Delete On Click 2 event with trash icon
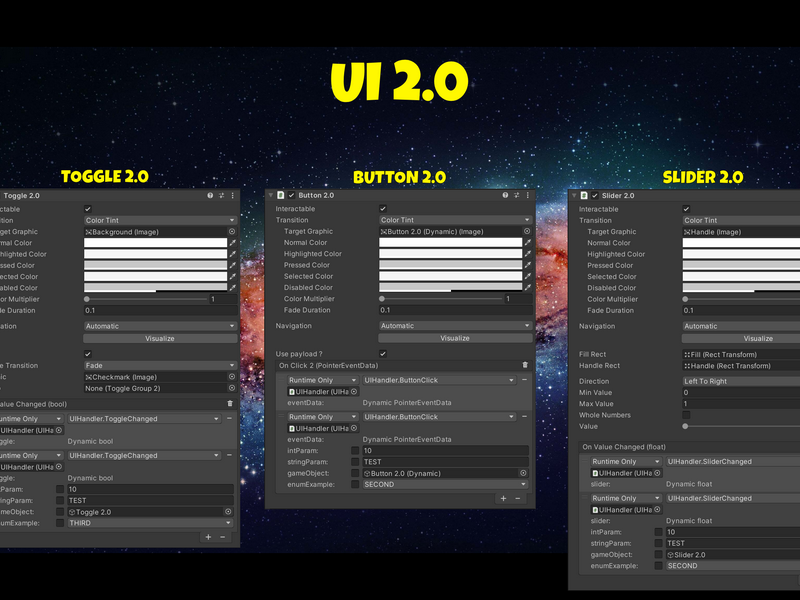The height and width of the screenshot is (600, 800). tap(525, 365)
